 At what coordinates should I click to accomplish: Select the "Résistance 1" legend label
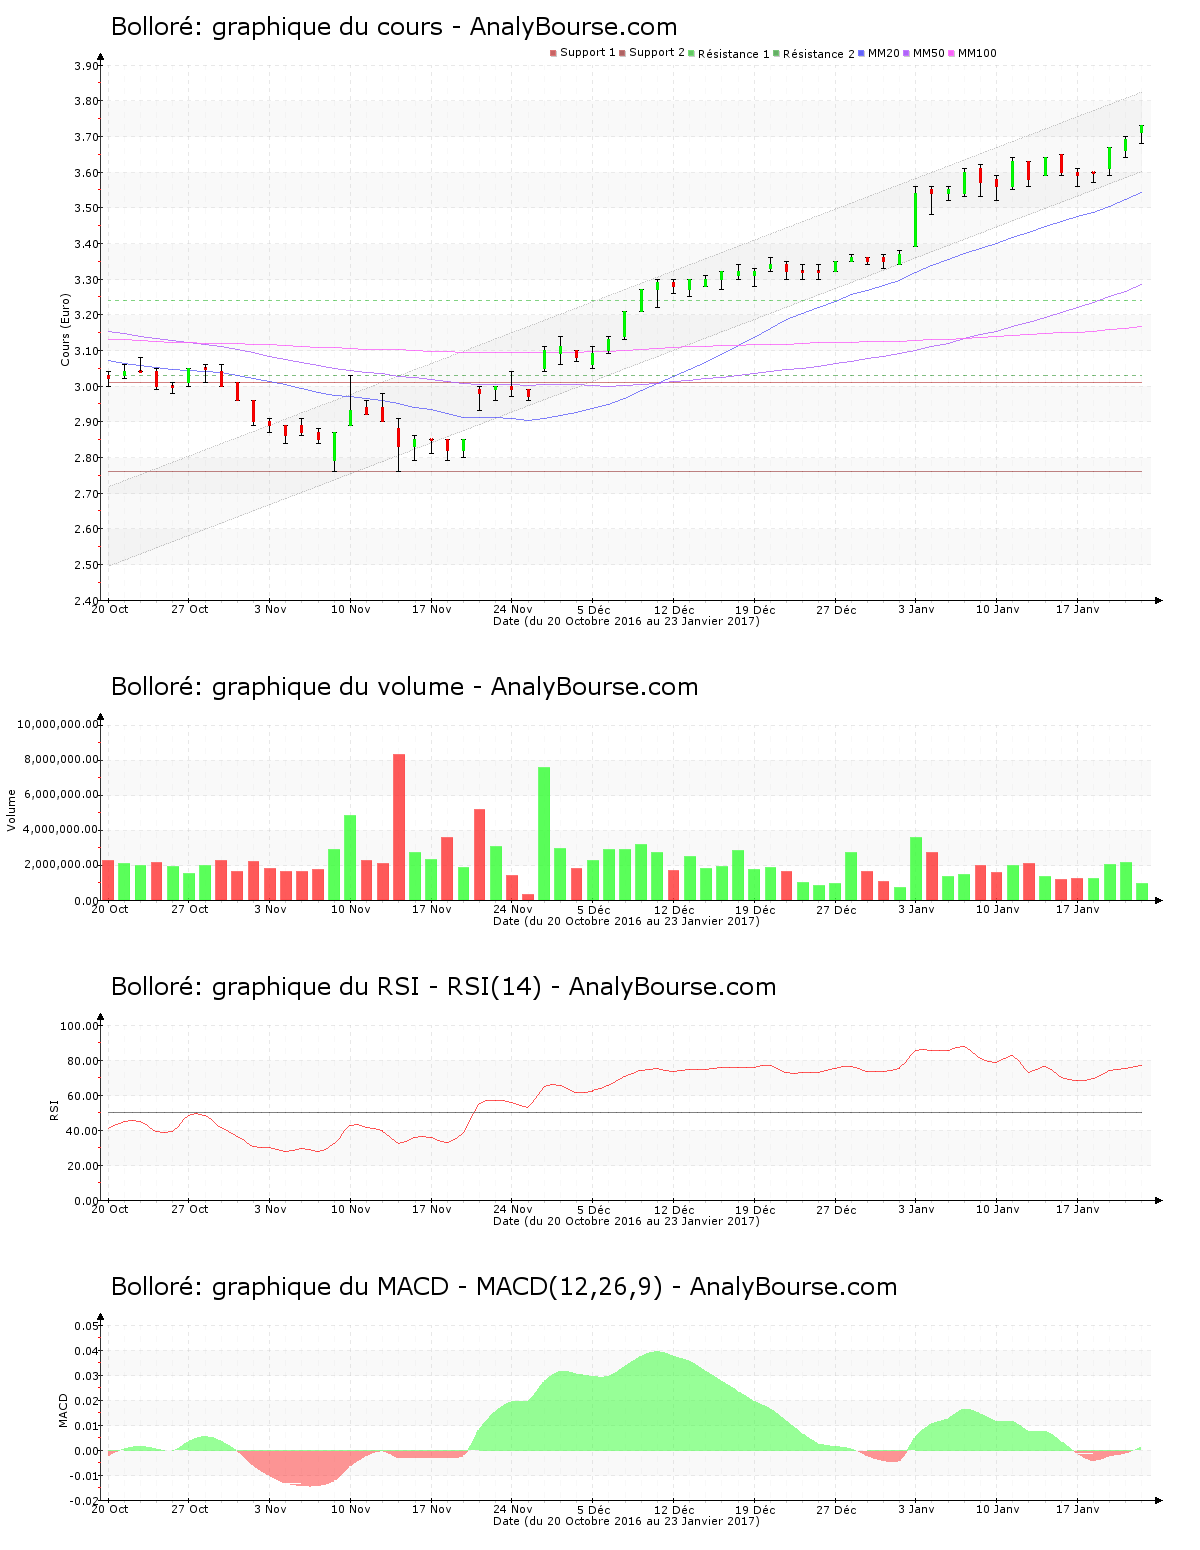(734, 54)
